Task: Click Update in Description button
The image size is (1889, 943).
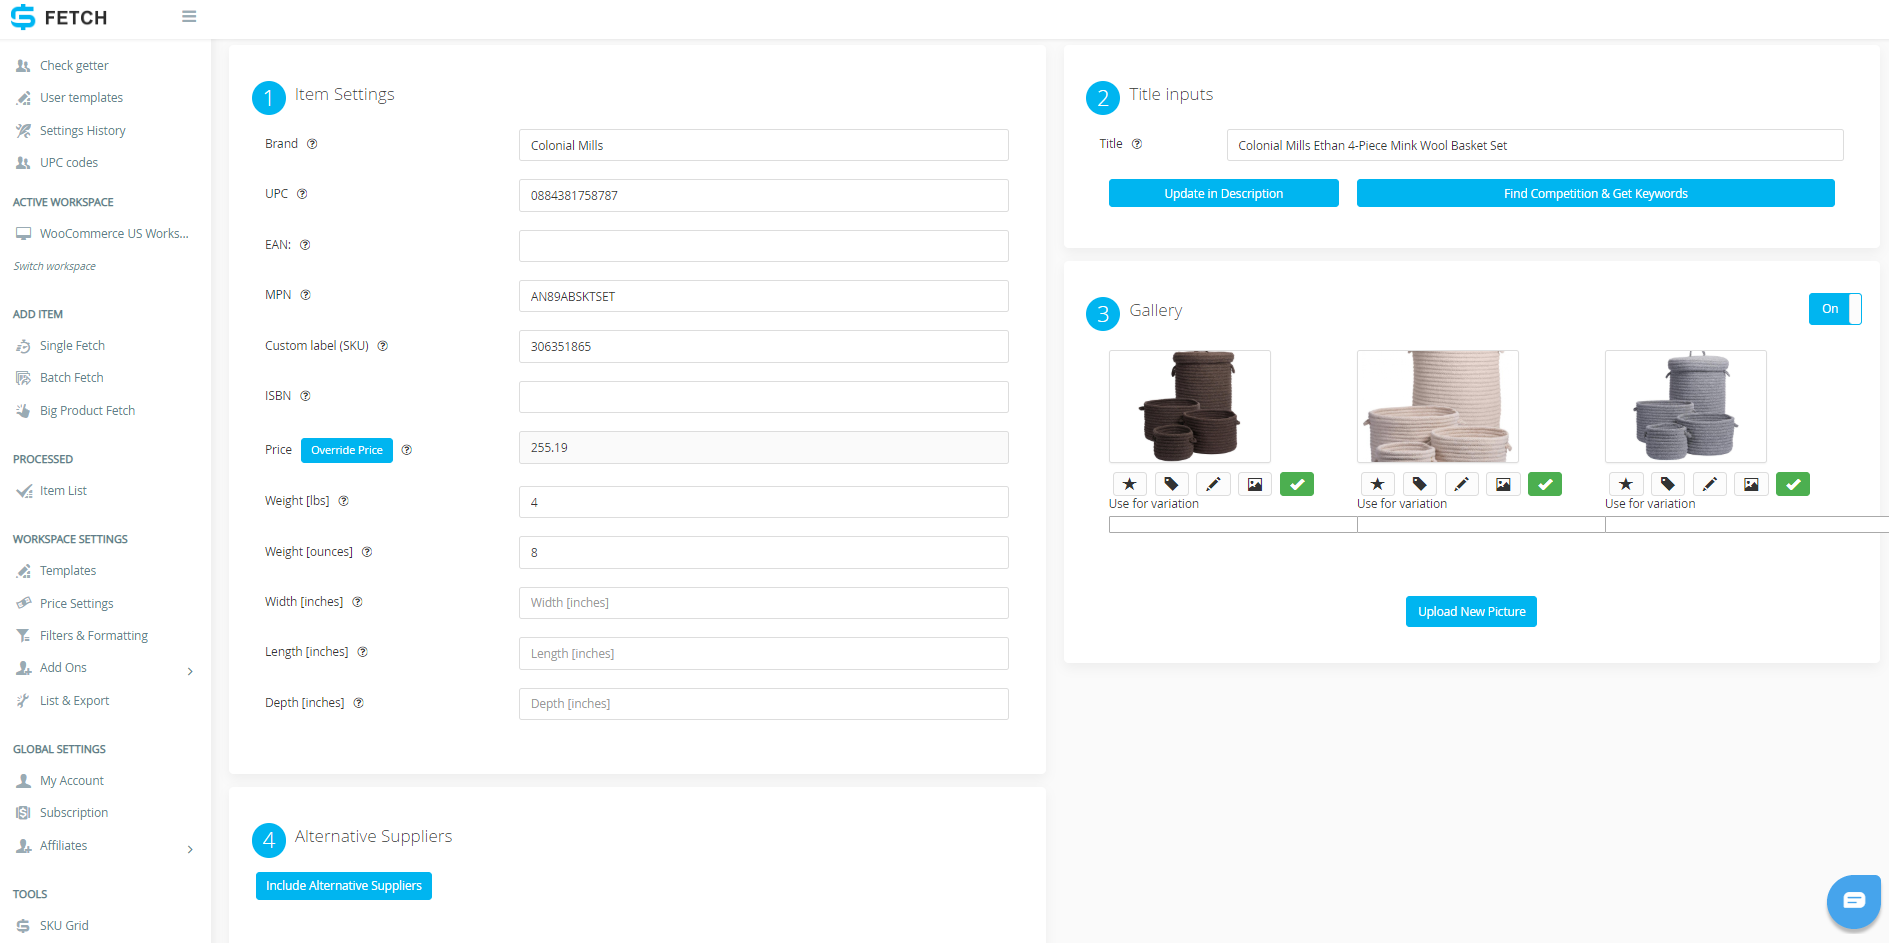Action: click(x=1223, y=193)
